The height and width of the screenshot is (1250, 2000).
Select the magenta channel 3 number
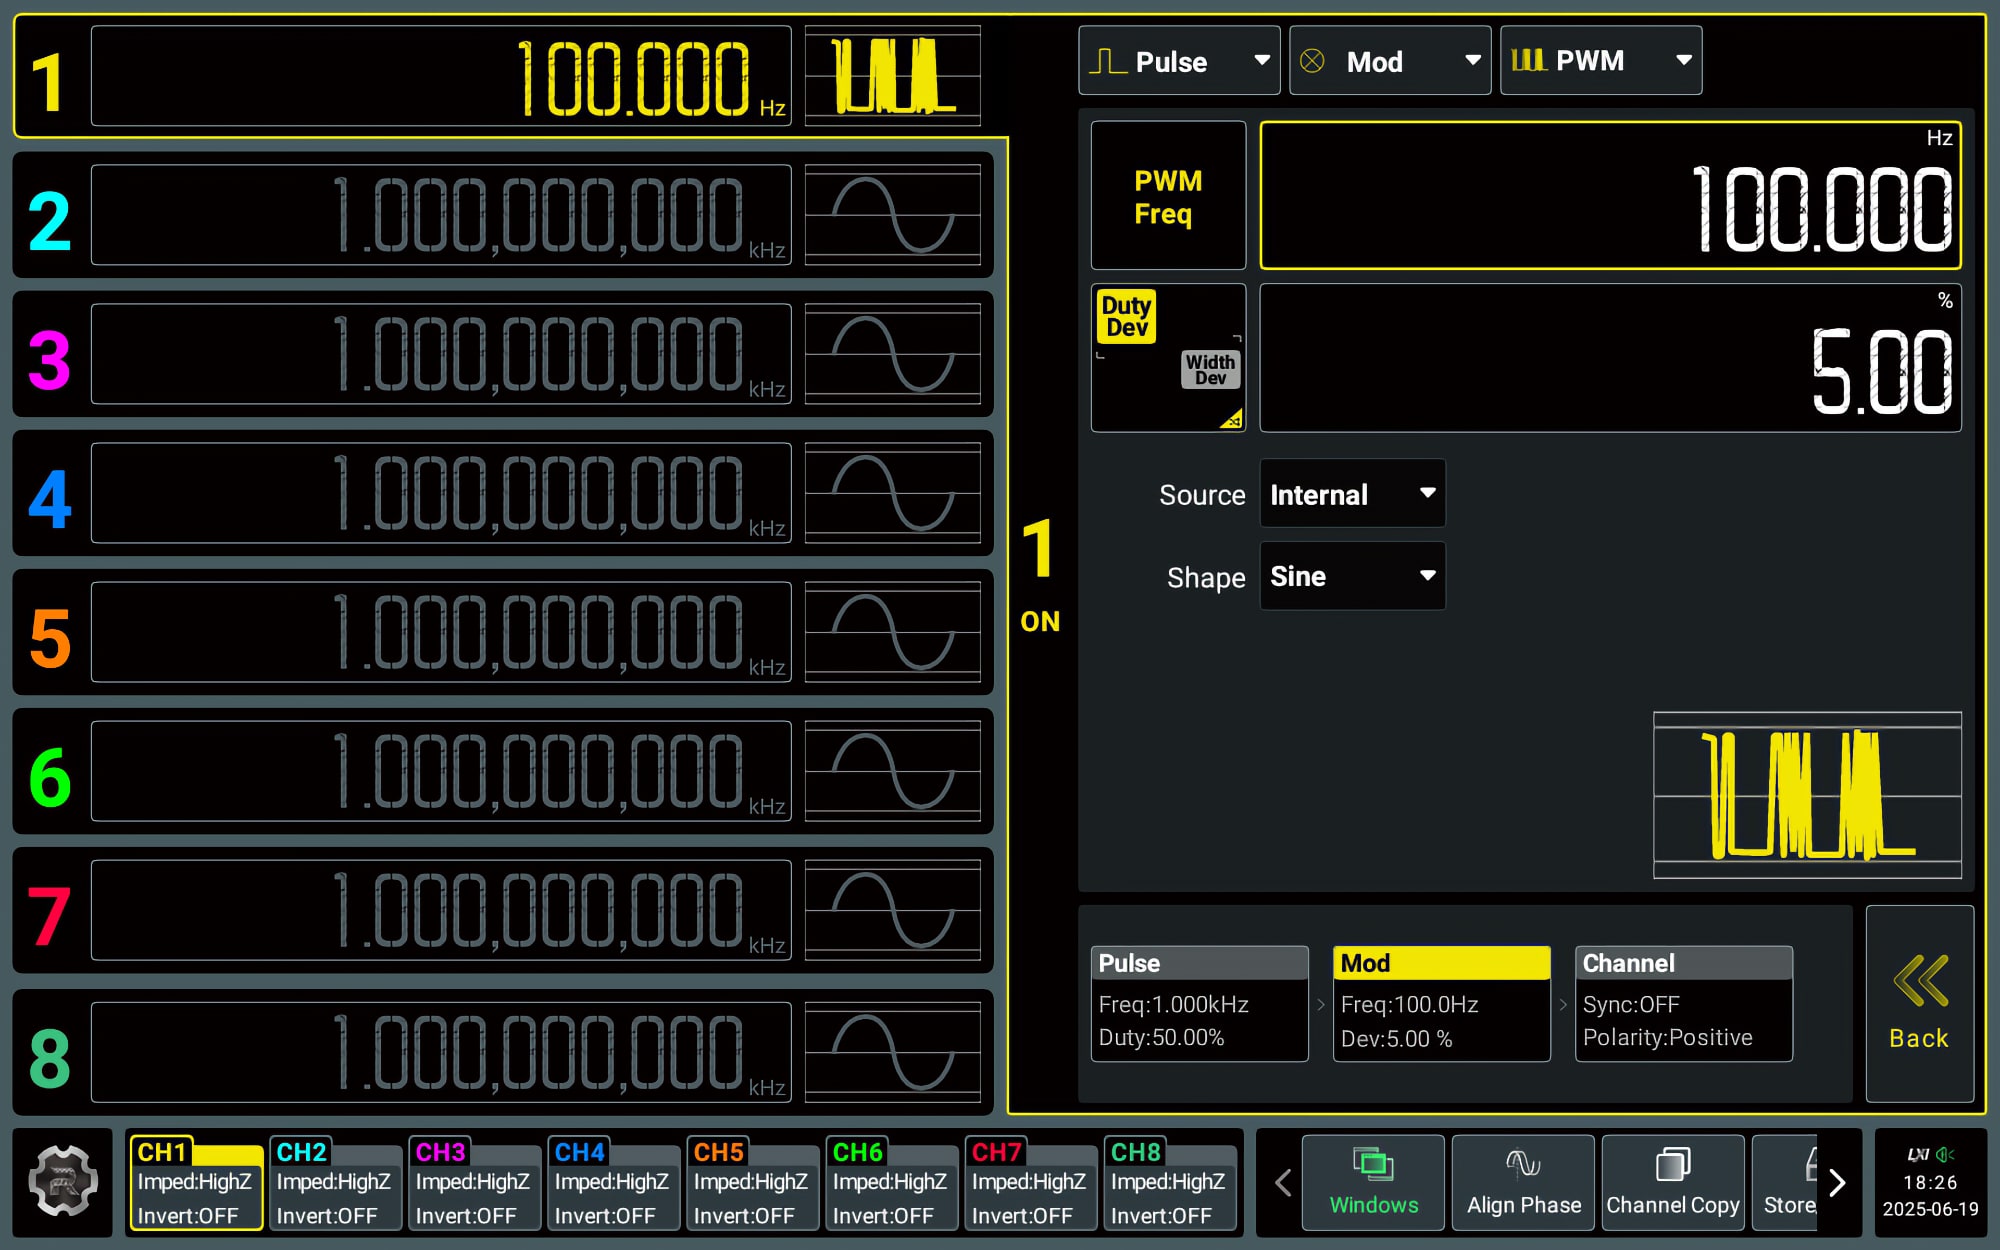pyautogui.click(x=49, y=360)
